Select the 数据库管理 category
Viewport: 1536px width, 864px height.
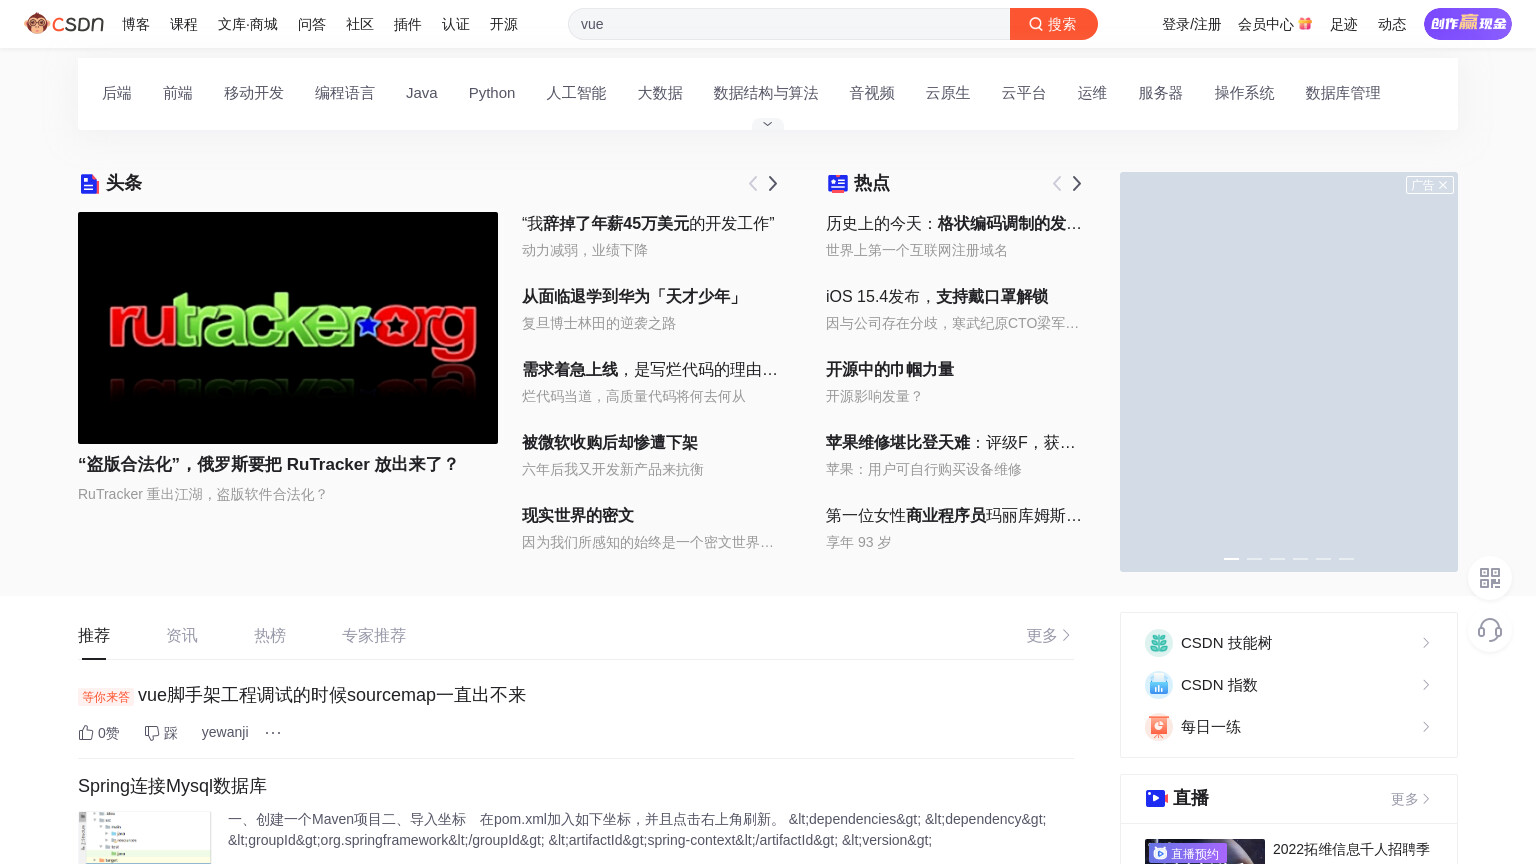pos(1343,93)
